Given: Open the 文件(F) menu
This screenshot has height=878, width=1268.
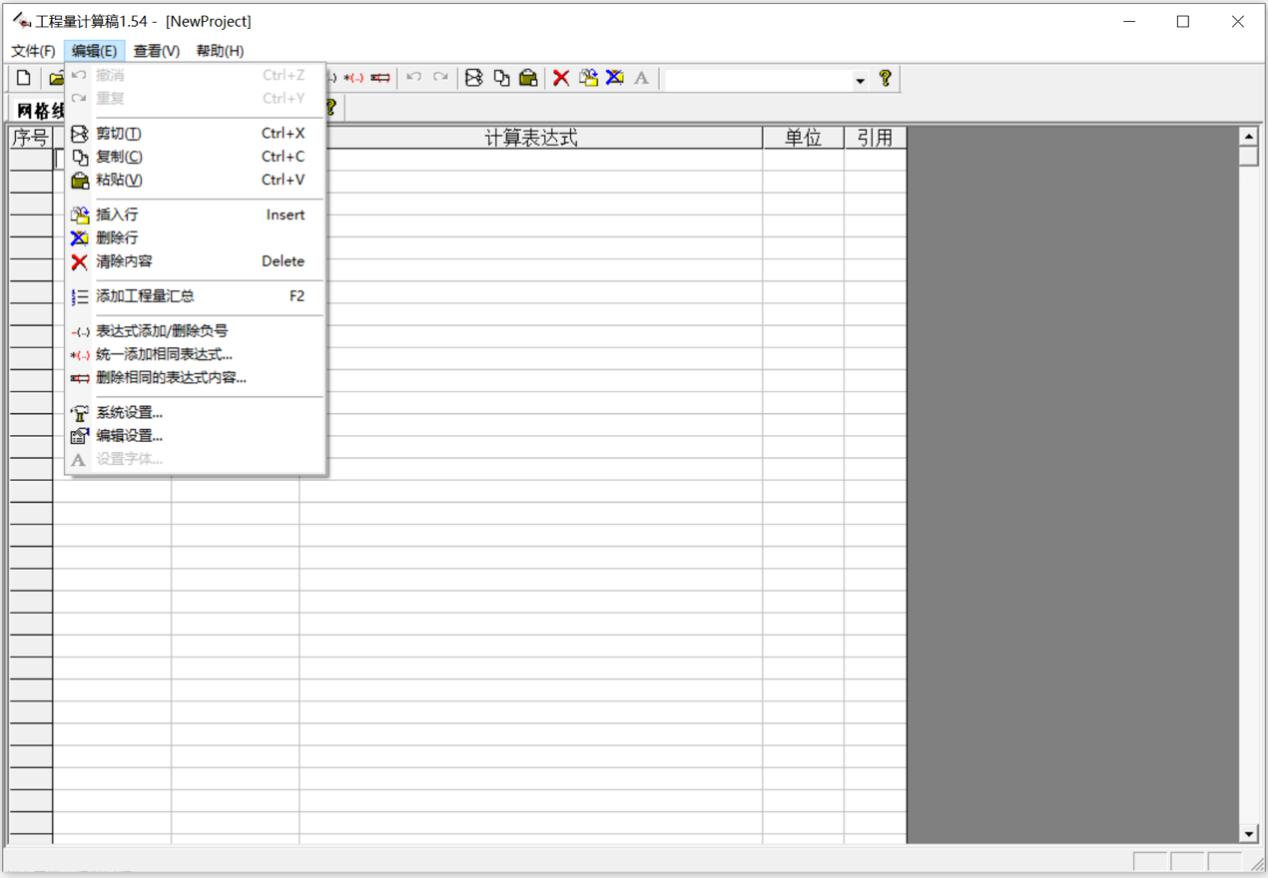Looking at the screenshot, I should tap(33, 51).
